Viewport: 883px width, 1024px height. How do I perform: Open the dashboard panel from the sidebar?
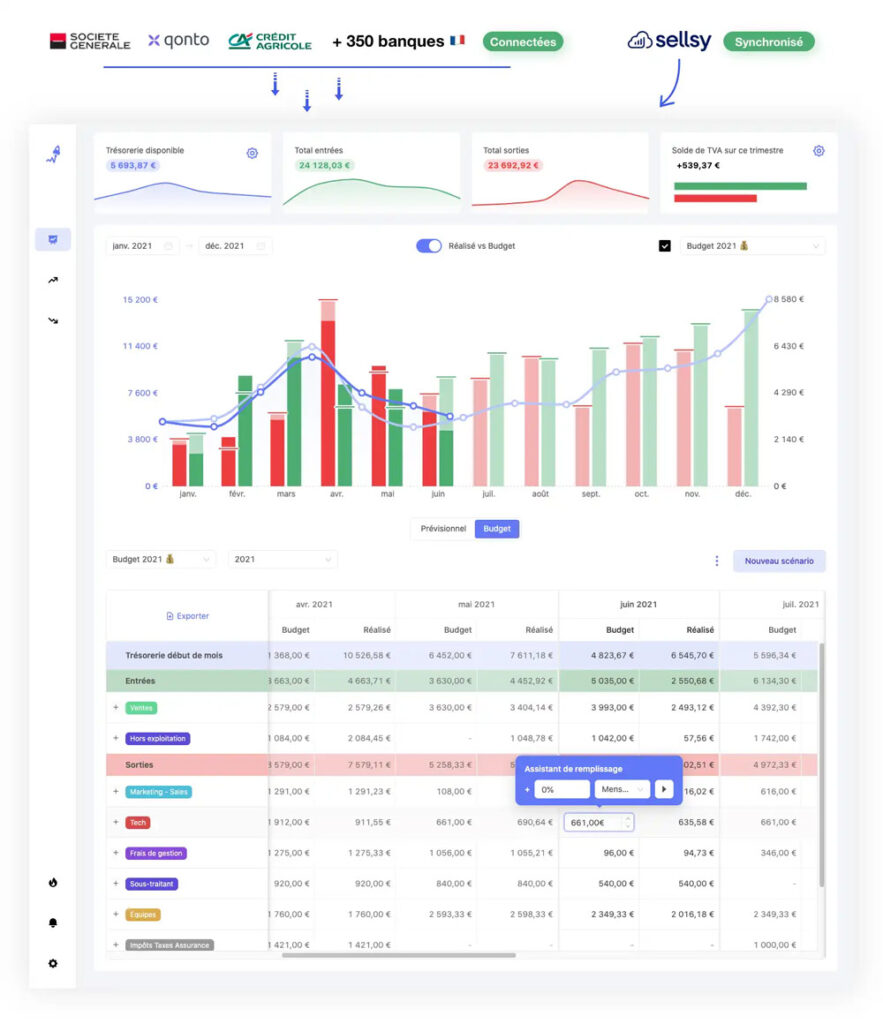(53, 239)
